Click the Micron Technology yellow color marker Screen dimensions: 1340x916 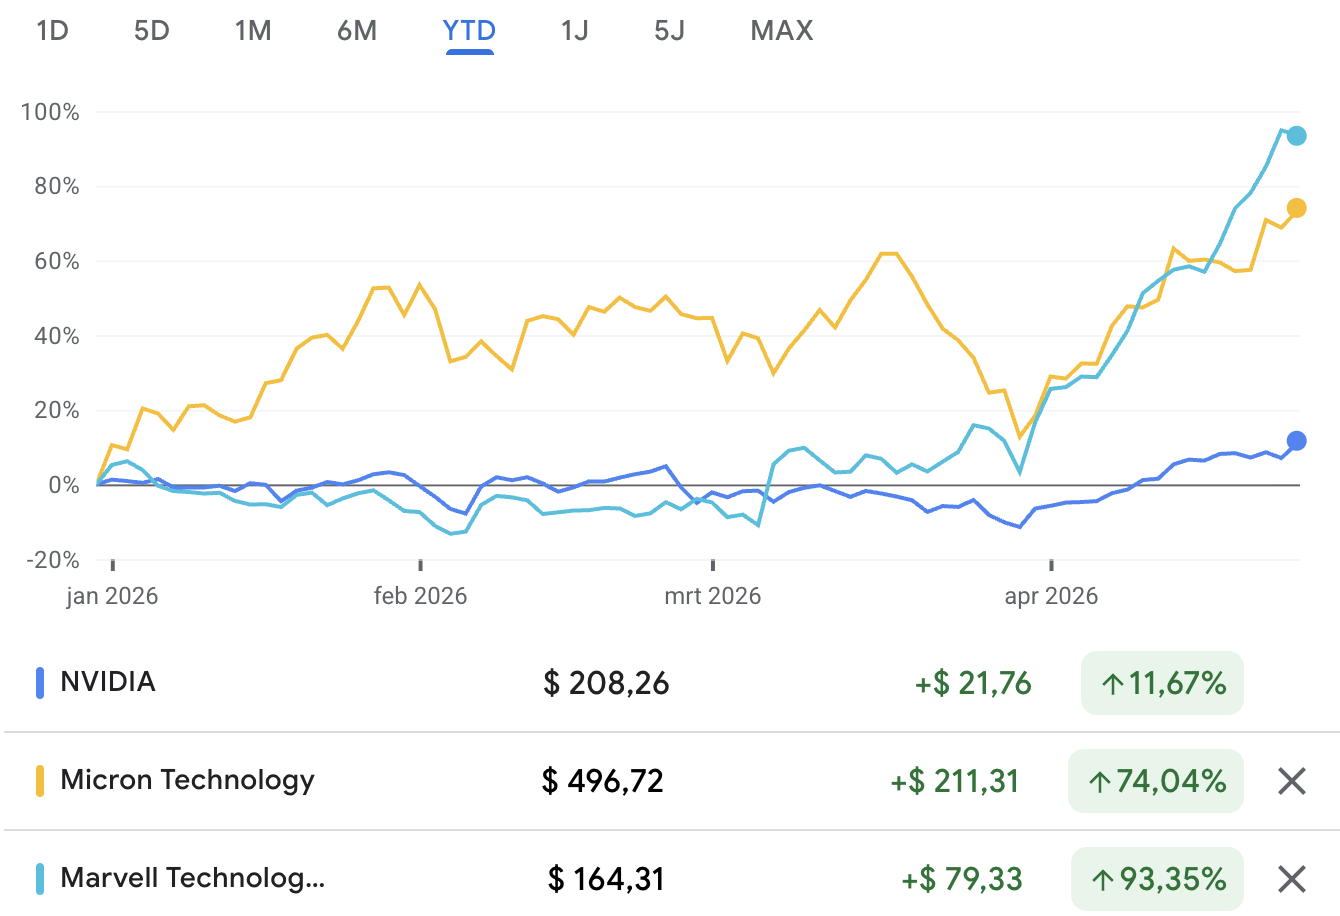tap(40, 781)
